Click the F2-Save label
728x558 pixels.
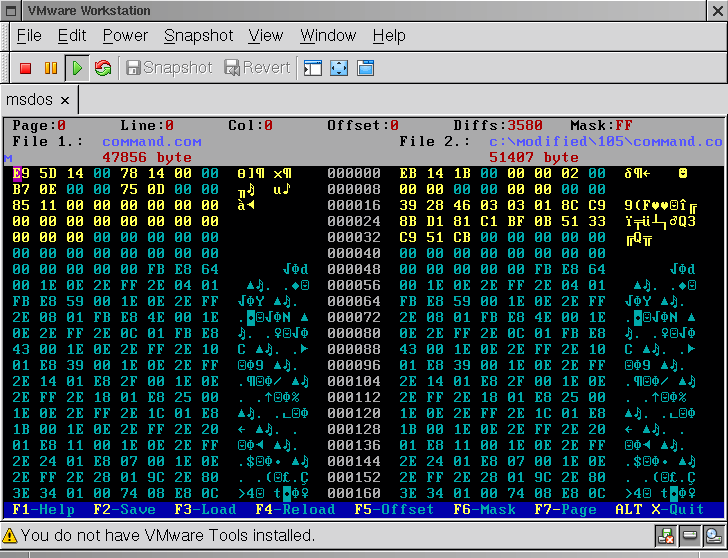pos(124,510)
